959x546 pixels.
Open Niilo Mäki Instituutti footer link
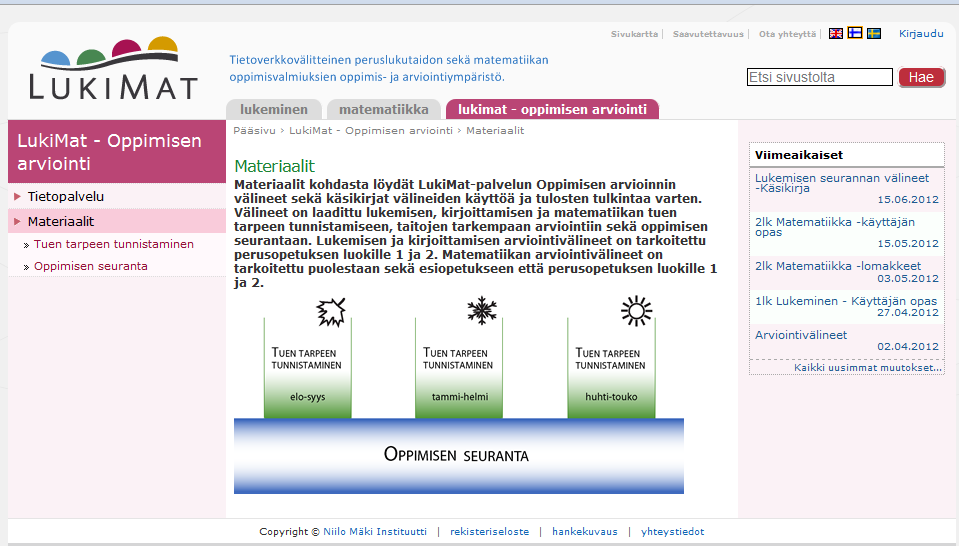pyautogui.click(x=375, y=532)
